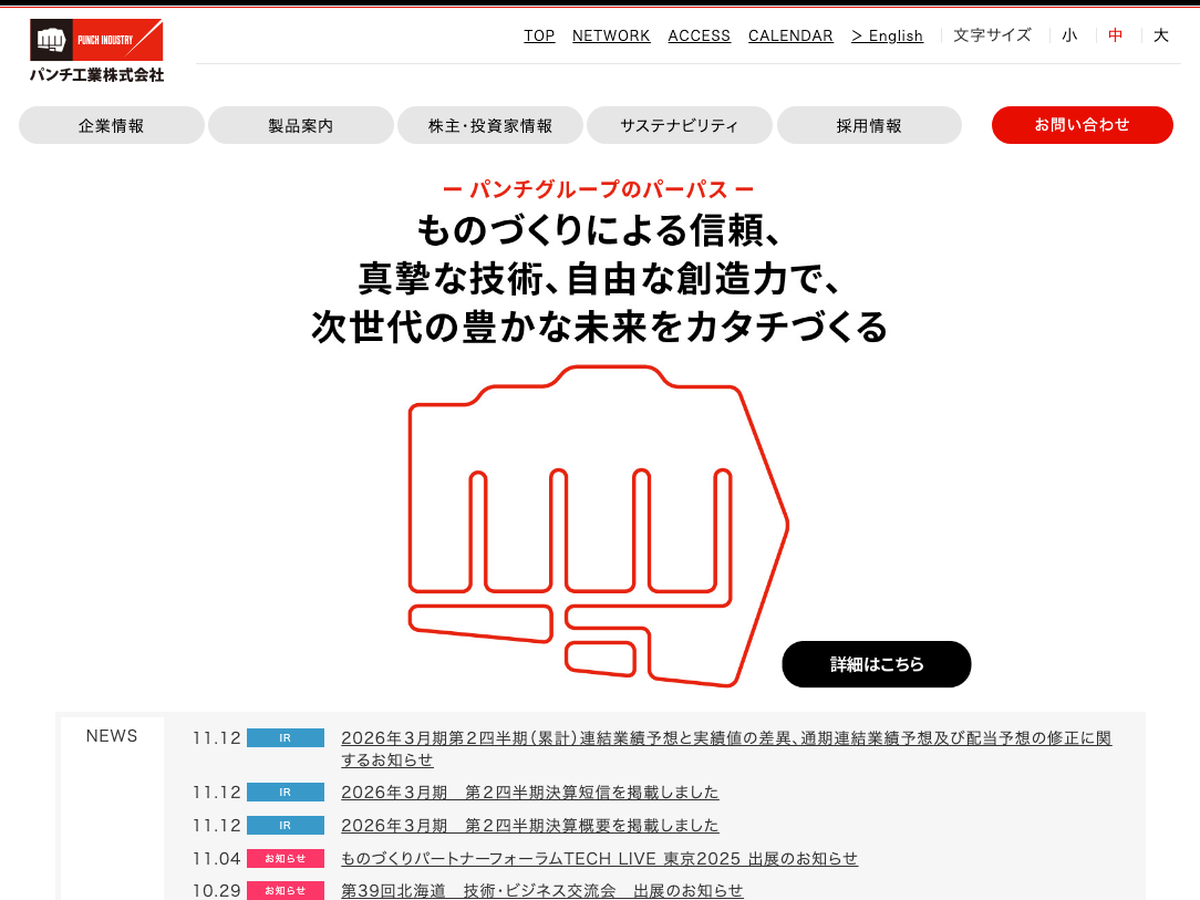1200x900 pixels.
Task: Open the 企業情報 navigation menu
Action: tap(112, 126)
